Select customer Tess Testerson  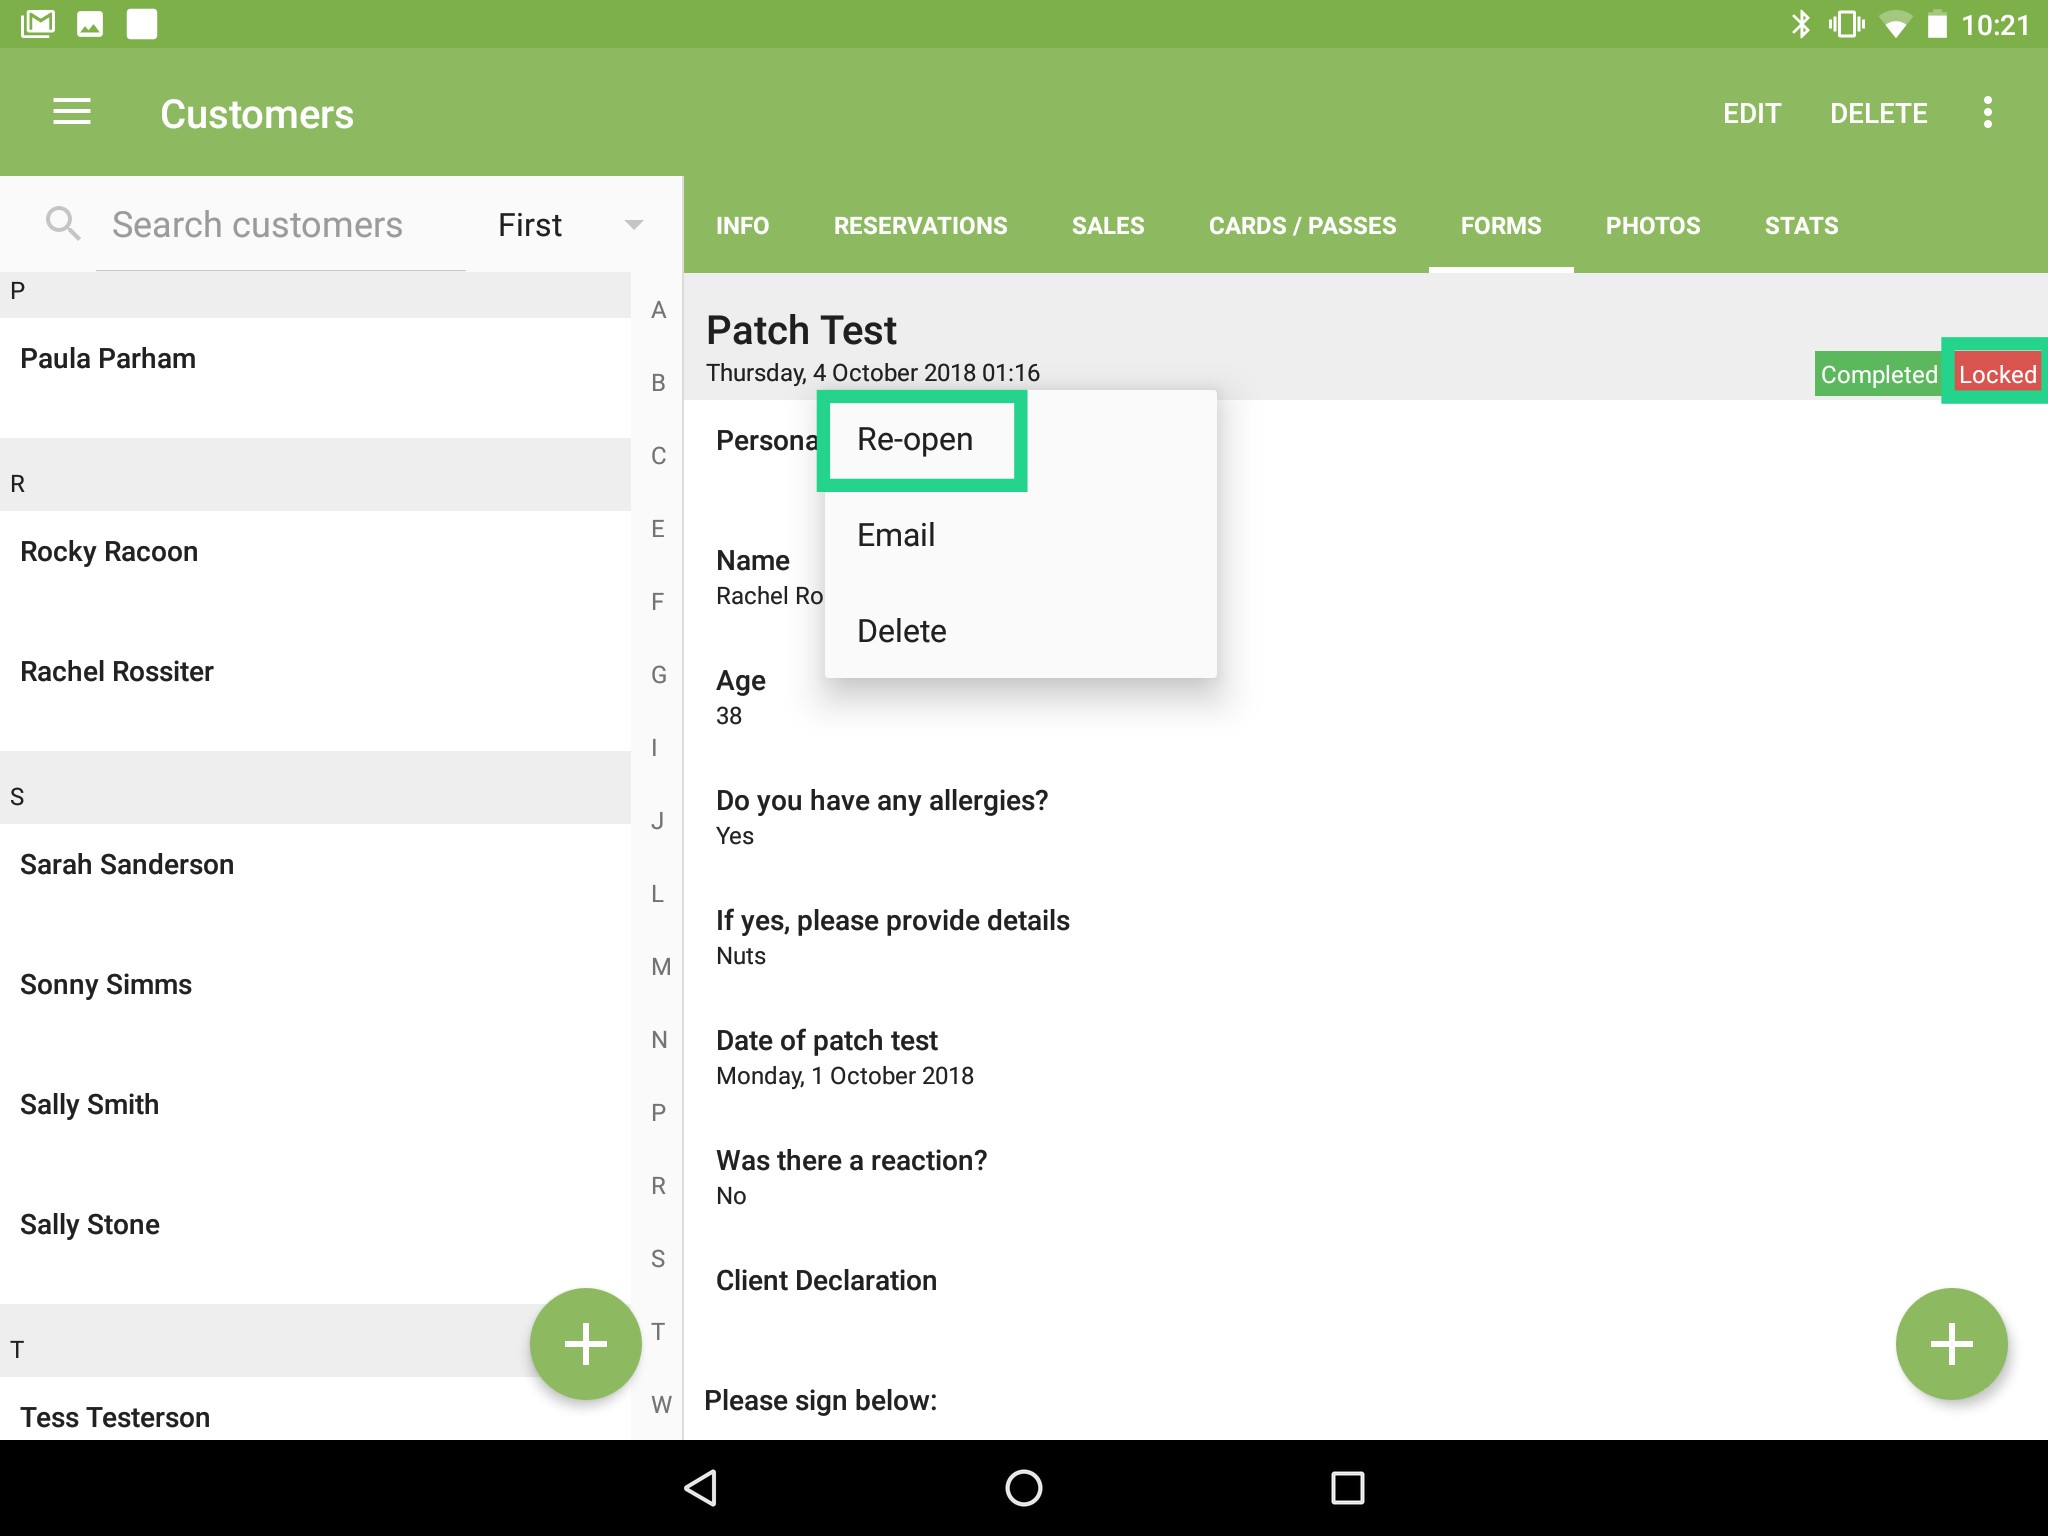tap(315, 1408)
